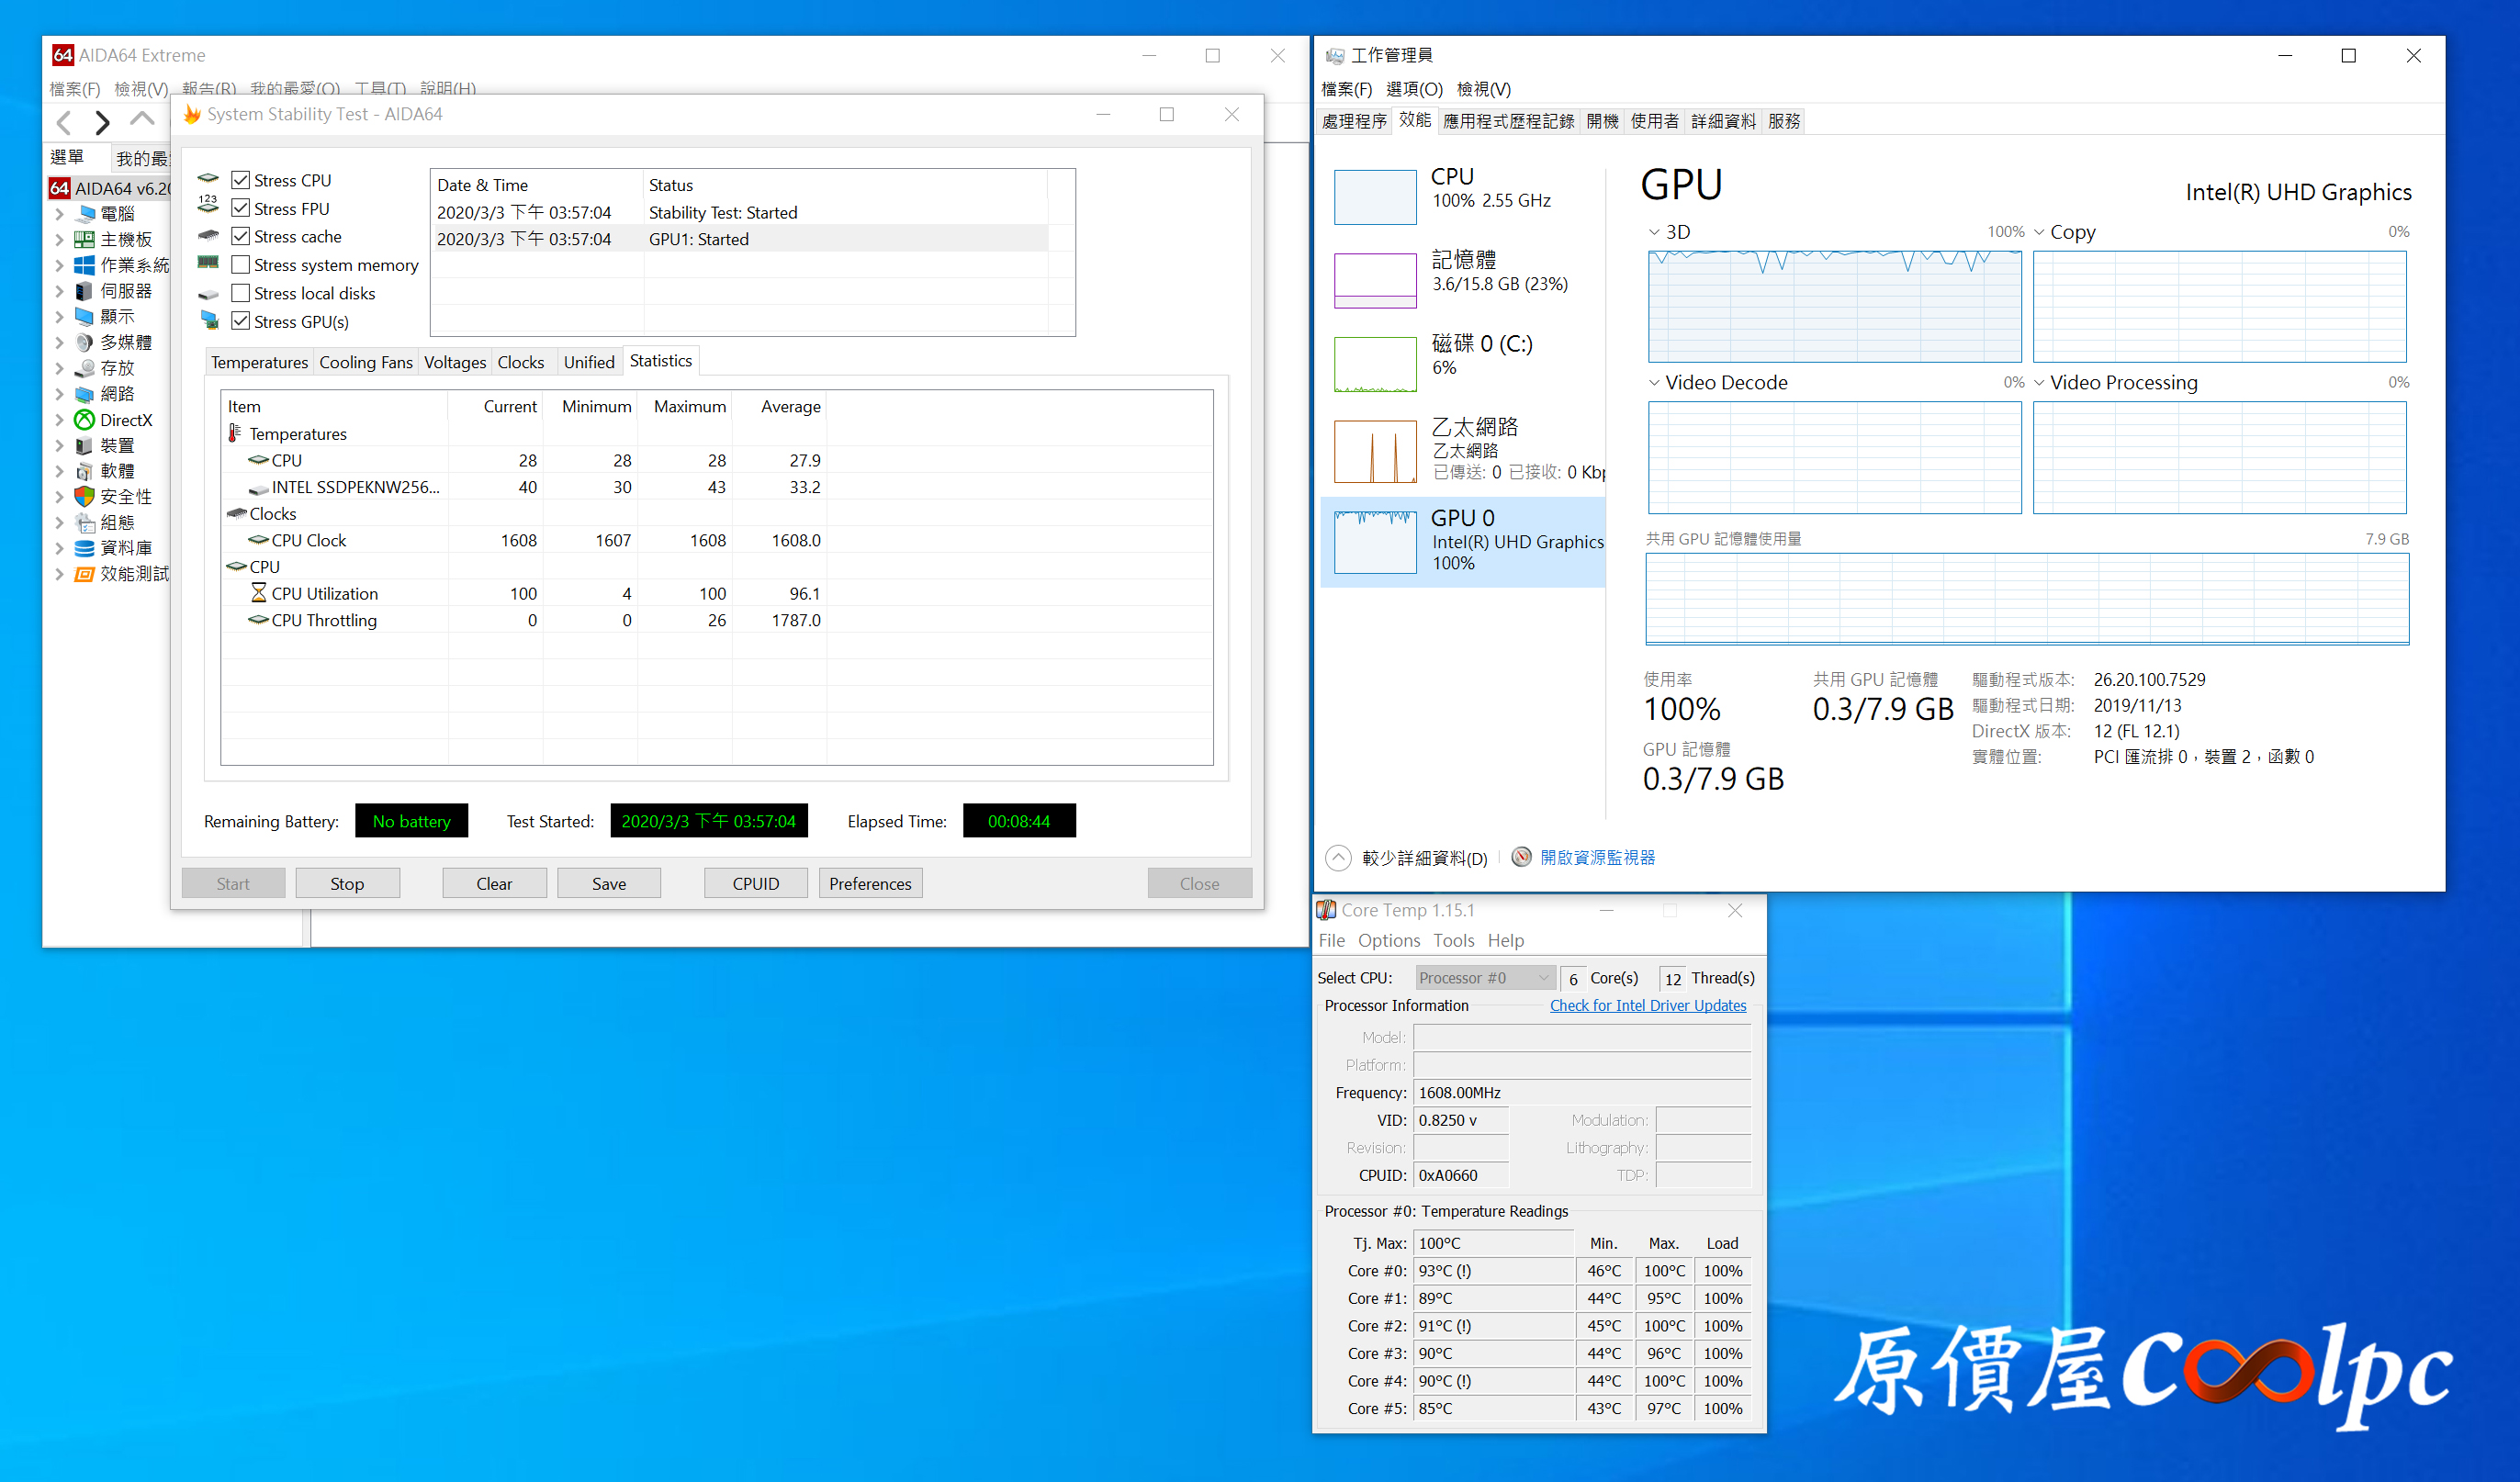Click the Preferences button

coord(870,883)
